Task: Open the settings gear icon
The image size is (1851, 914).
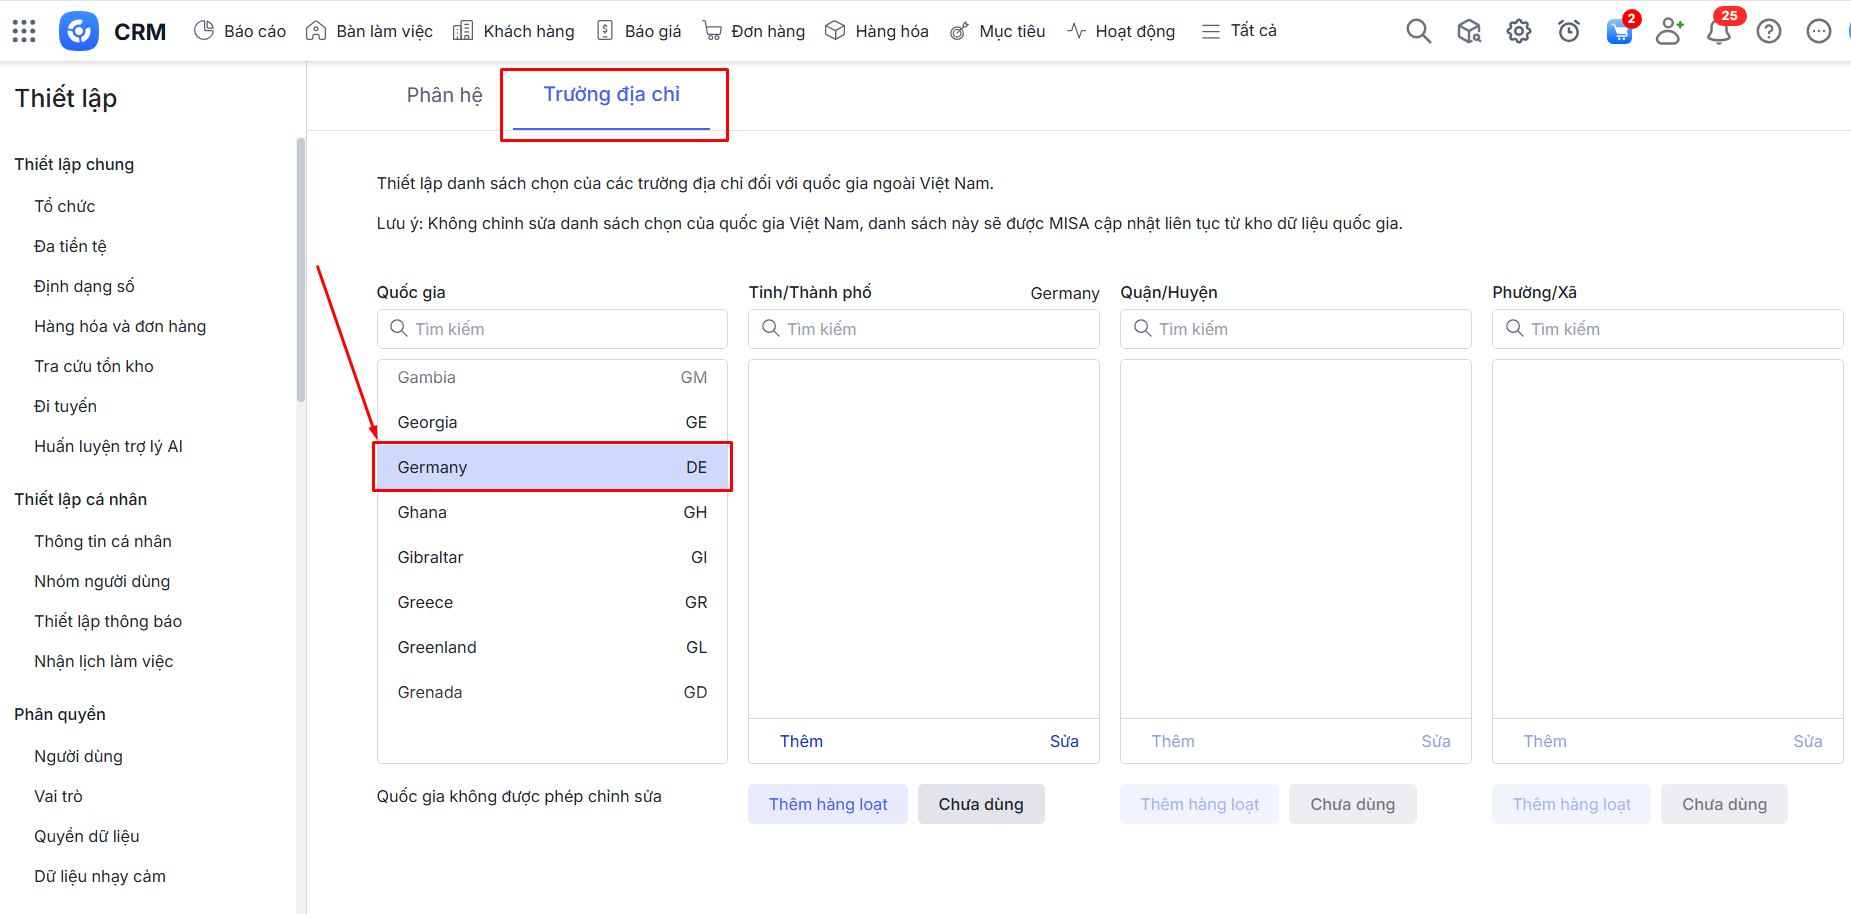Action: [x=1518, y=31]
